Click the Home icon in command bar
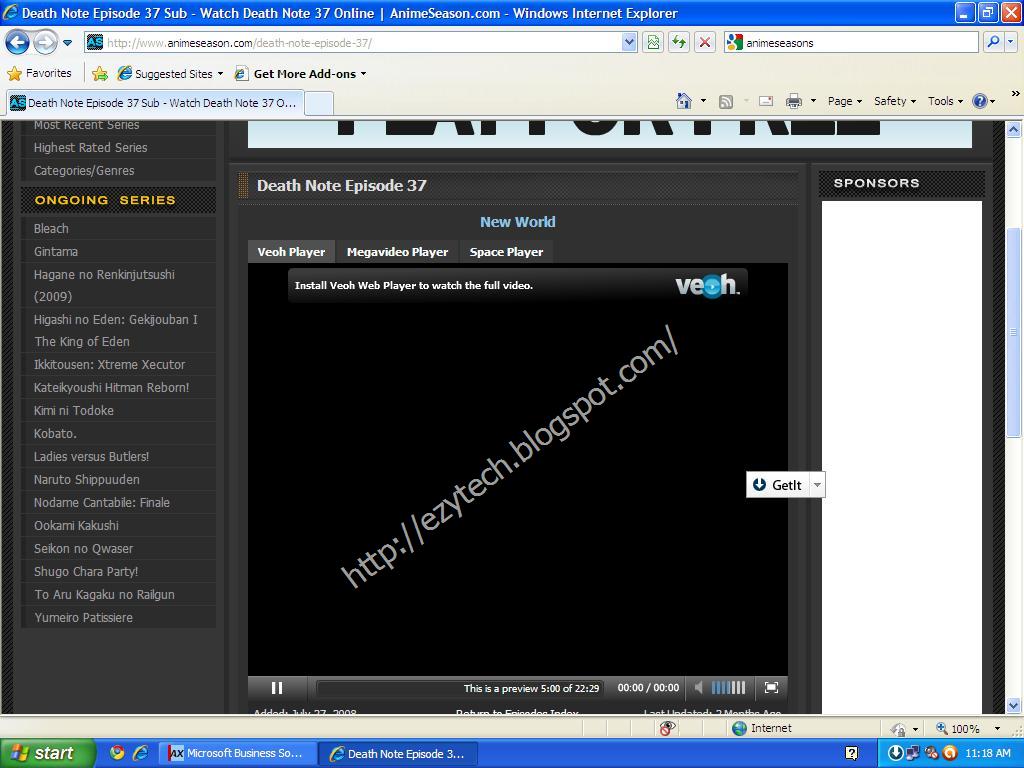1024x768 pixels. [x=684, y=101]
